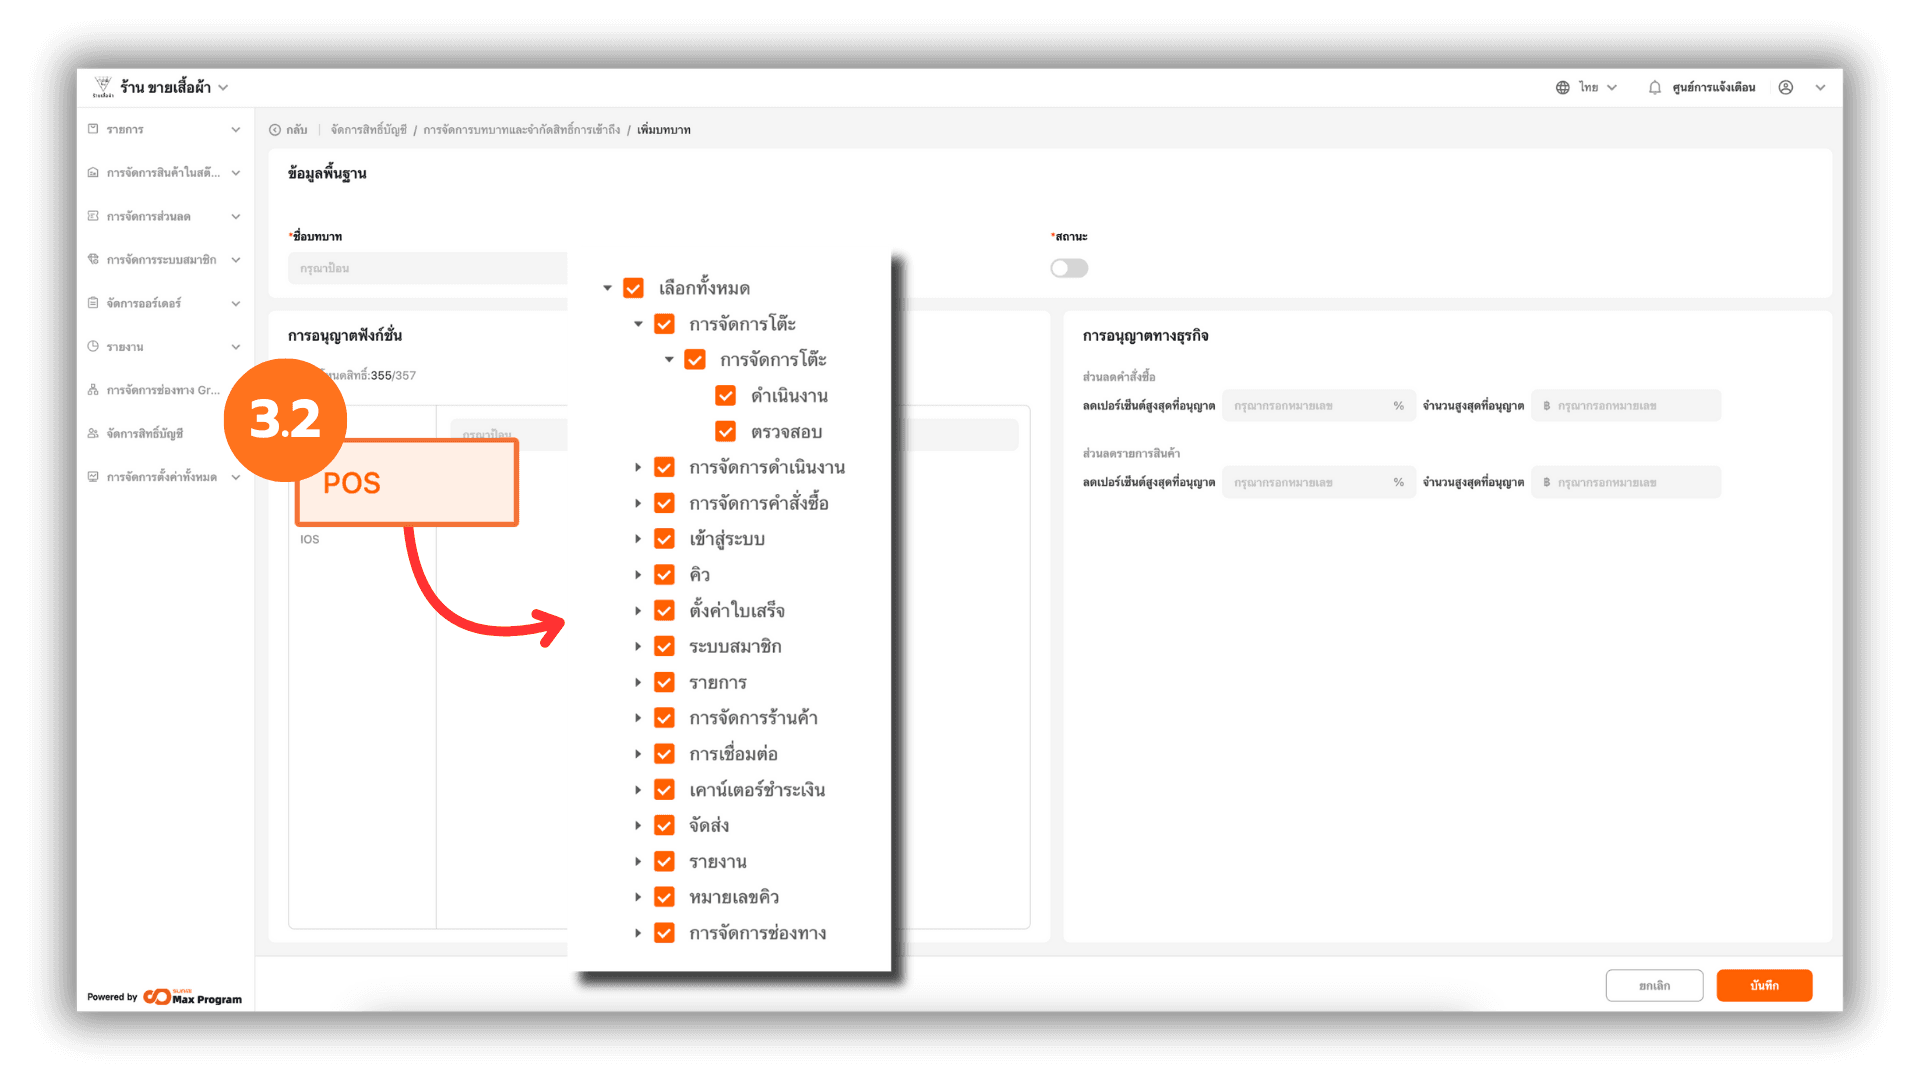Click the globe language icon

[x=1562, y=88]
